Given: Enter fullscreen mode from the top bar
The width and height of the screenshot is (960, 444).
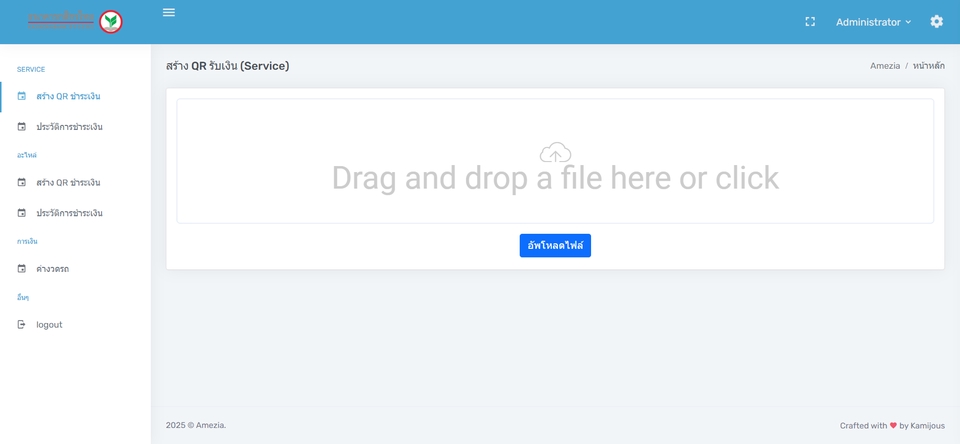Looking at the screenshot, I should [x=810, y=22].
